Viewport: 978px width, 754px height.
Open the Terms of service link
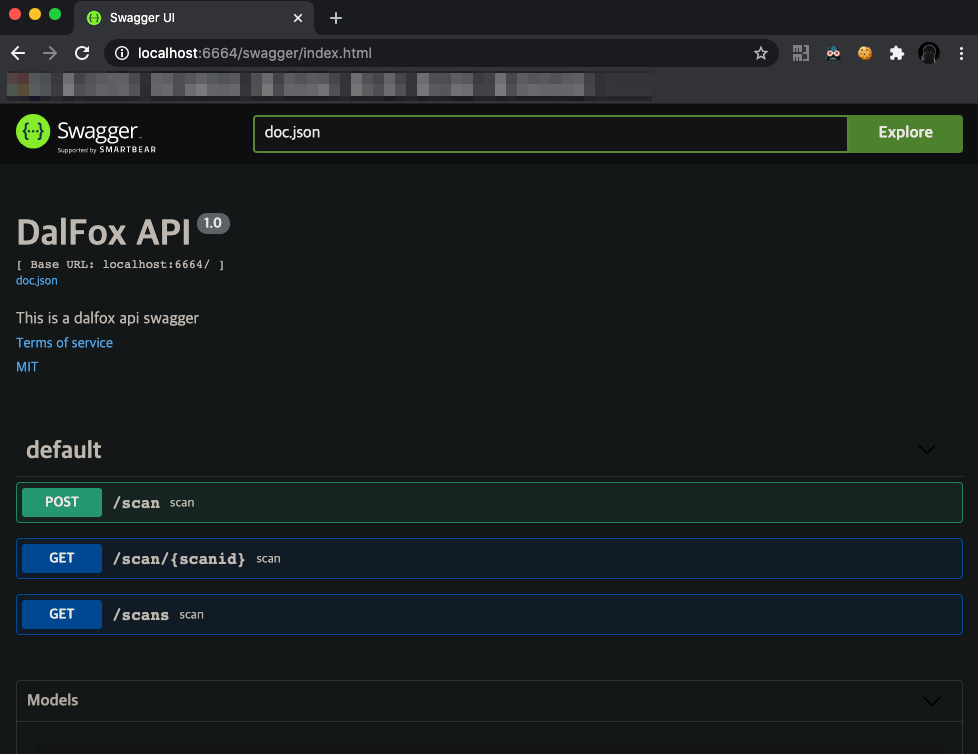coord(64,343)
